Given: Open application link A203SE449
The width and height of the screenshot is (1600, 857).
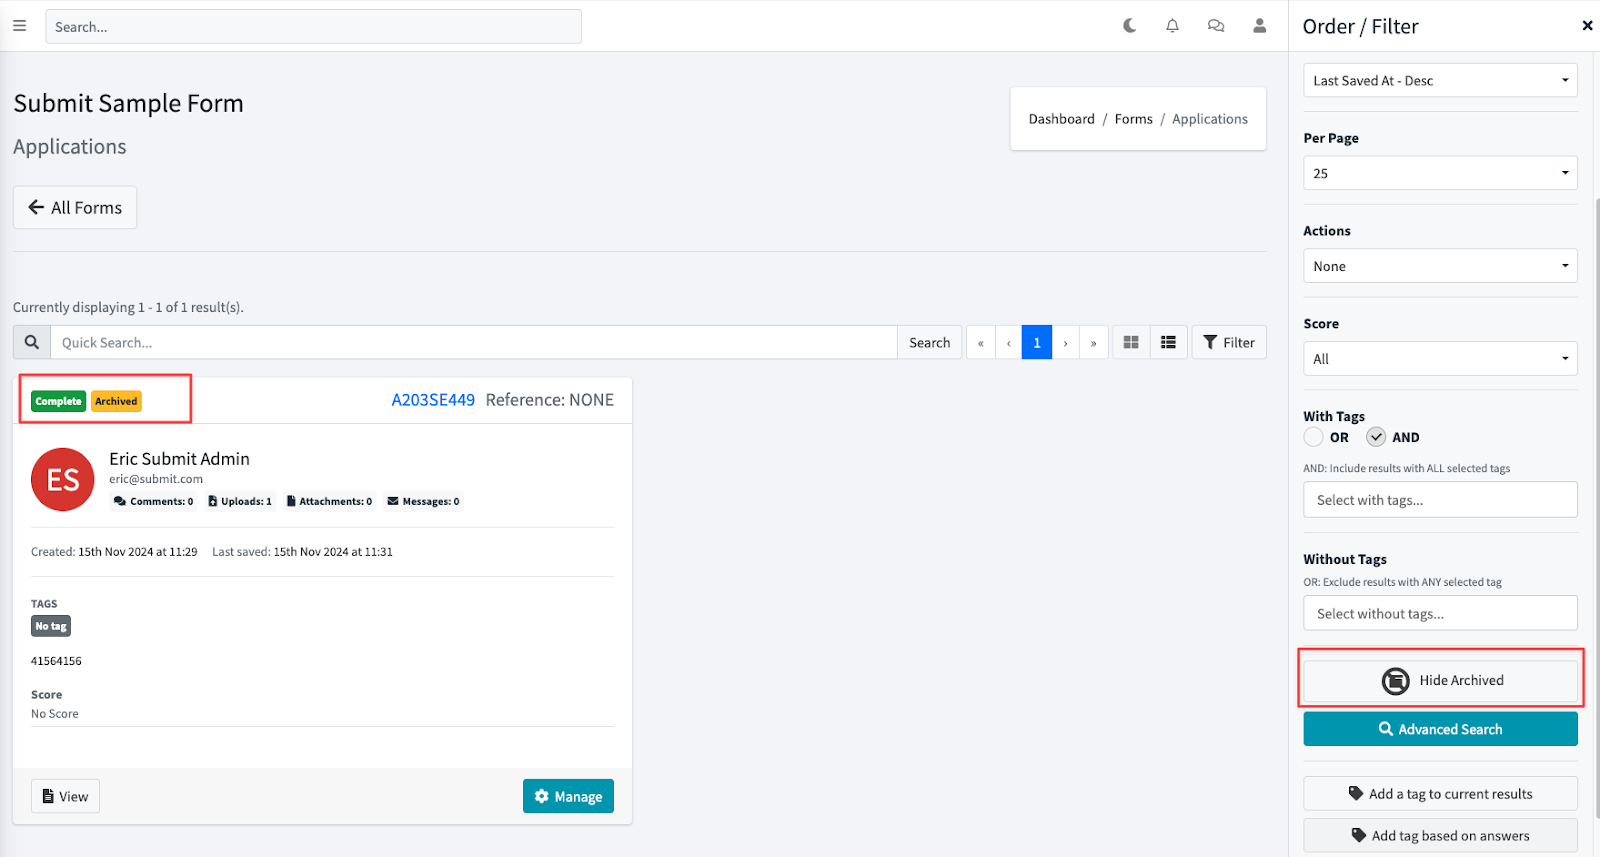Looking at the screenshot, I should coord(433,400).
